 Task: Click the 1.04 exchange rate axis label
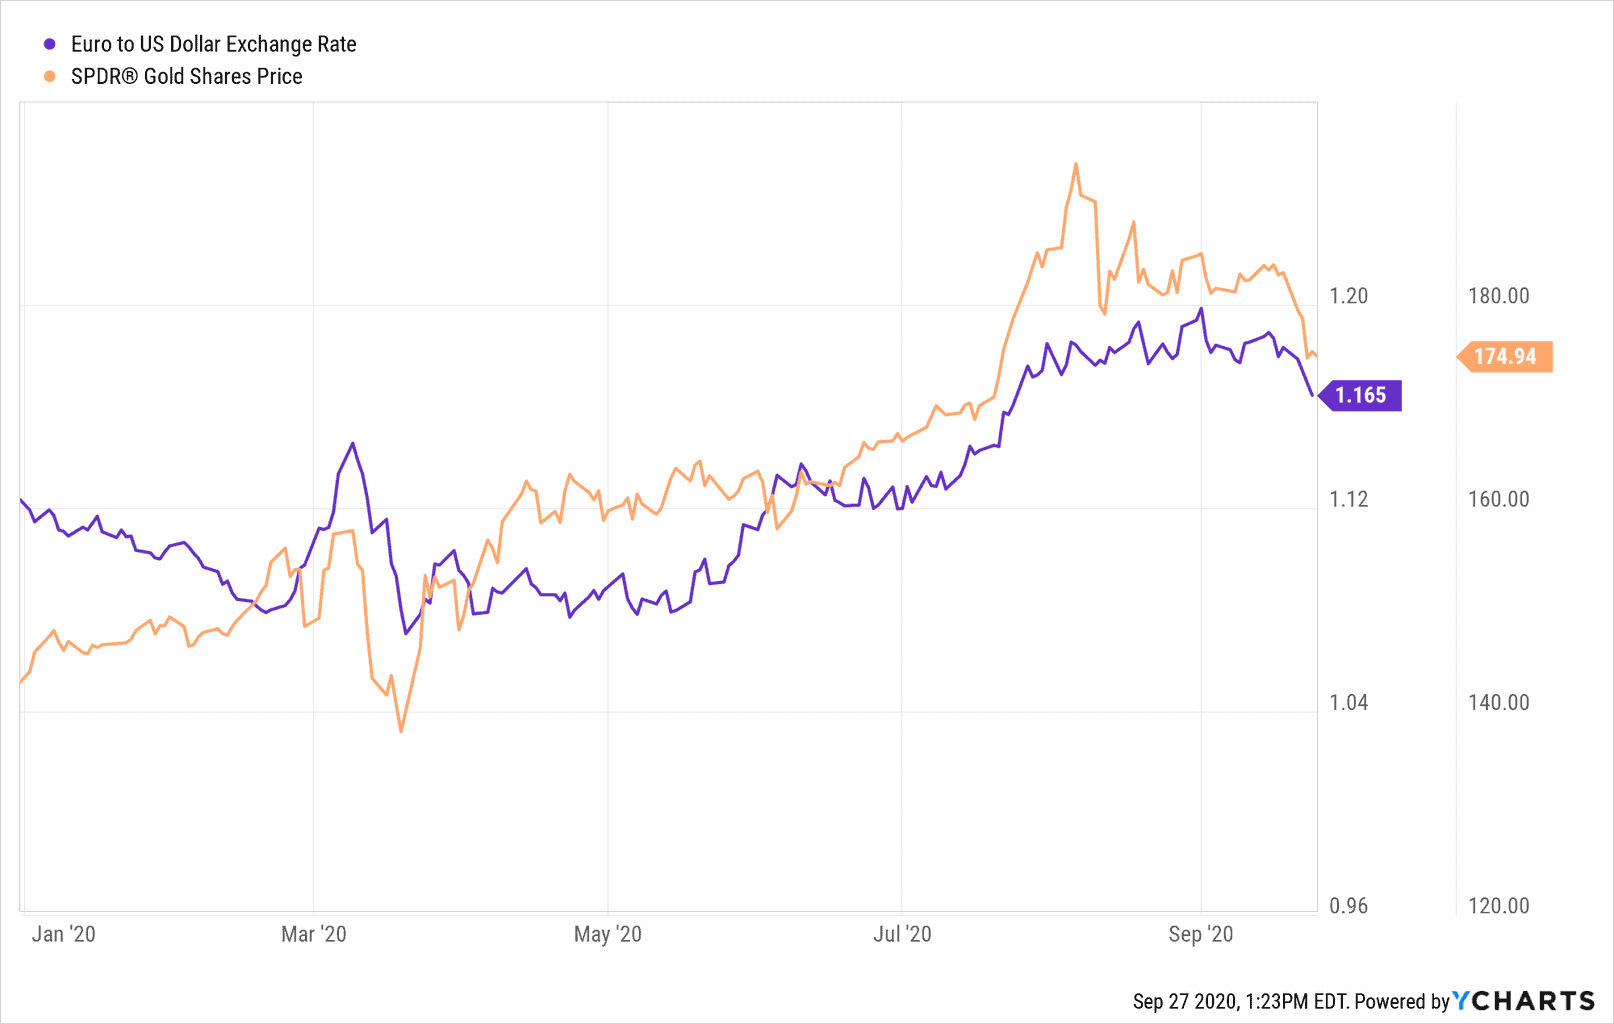click(1348, 703)
